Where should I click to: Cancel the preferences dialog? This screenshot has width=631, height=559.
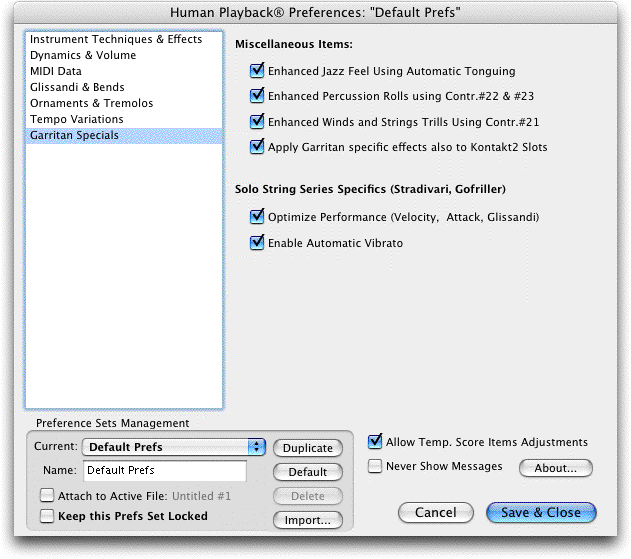436,512
